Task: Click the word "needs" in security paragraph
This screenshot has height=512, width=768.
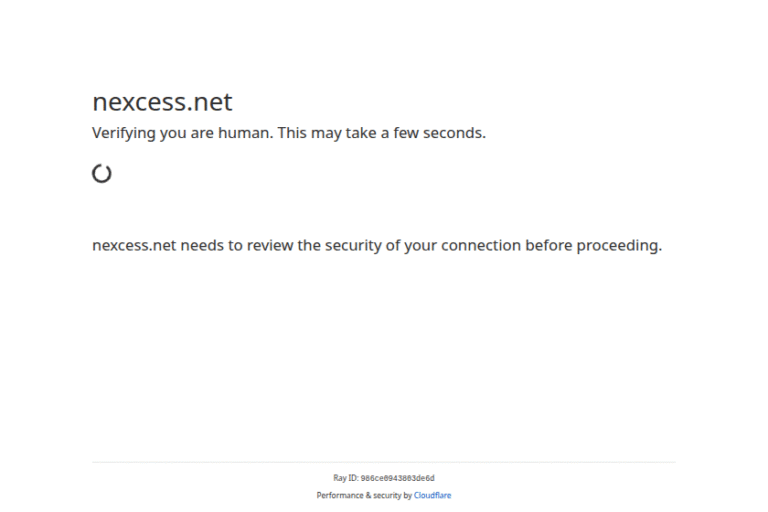Action: (201, 245)
